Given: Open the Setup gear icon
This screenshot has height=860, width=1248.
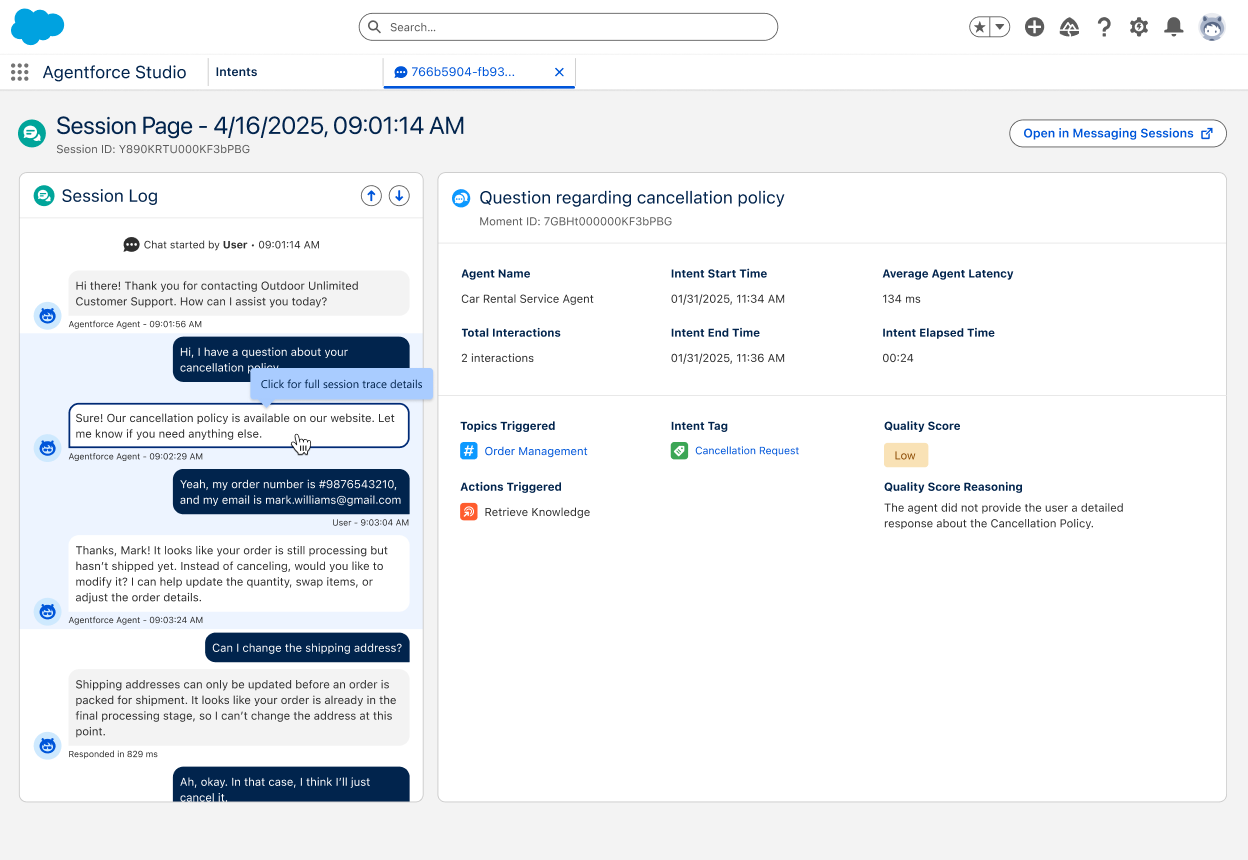Looking at the screenshot, I should 1139,27.
